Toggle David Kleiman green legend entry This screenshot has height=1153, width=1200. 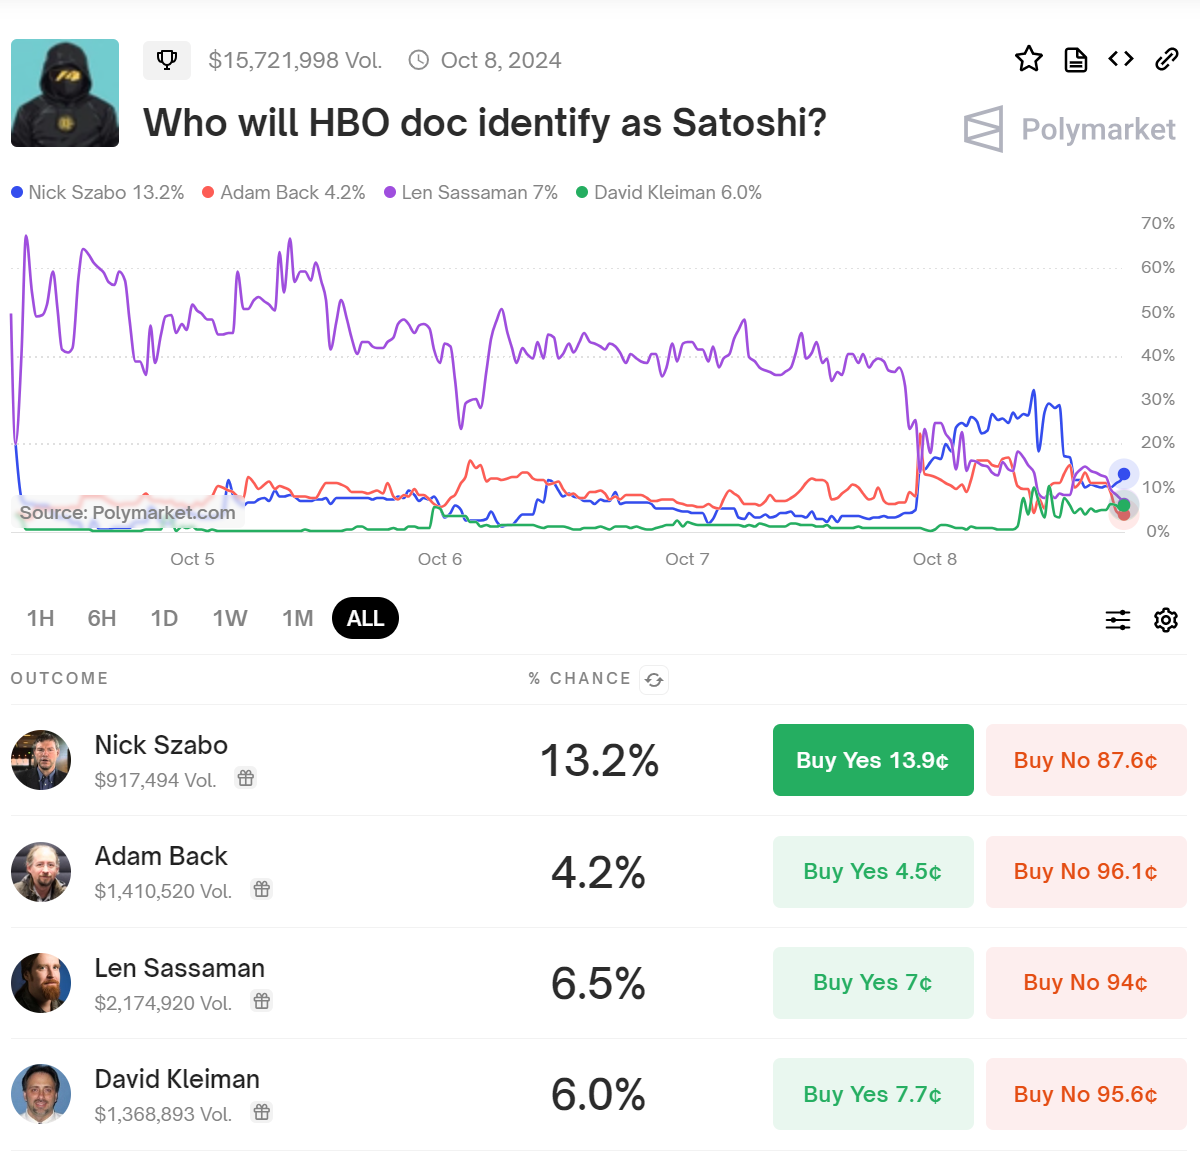[669, 192]
